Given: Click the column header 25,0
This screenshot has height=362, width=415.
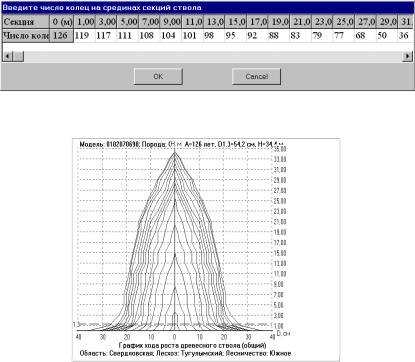Looking at the screenshot, I should pos(344,22).
